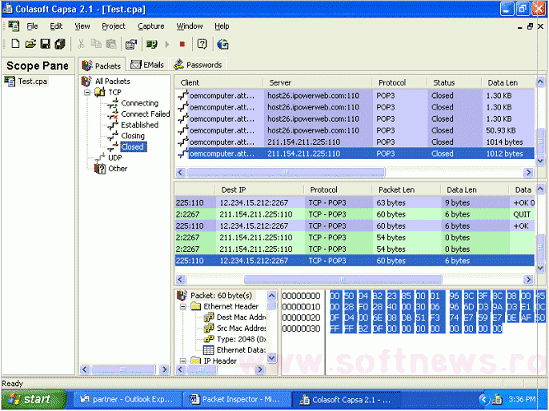This screenshot has width=549, height=411.
Task: Select All Packets tree node
Action: click(x=112, y=81)
